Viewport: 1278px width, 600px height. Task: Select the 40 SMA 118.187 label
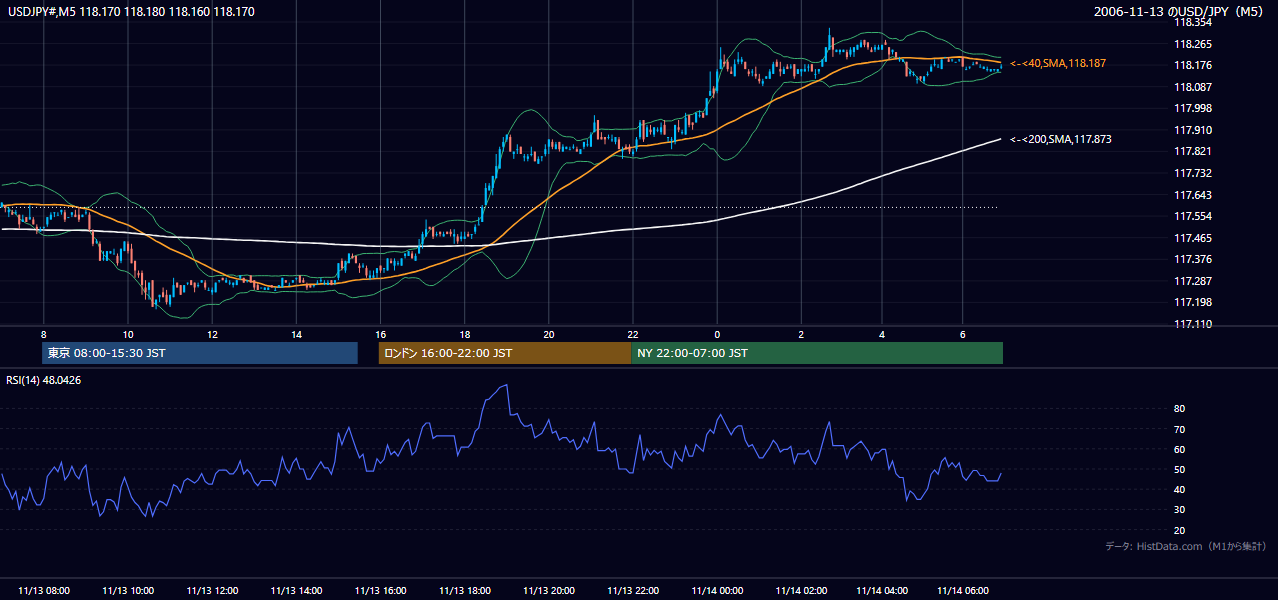coord(1058,63)
